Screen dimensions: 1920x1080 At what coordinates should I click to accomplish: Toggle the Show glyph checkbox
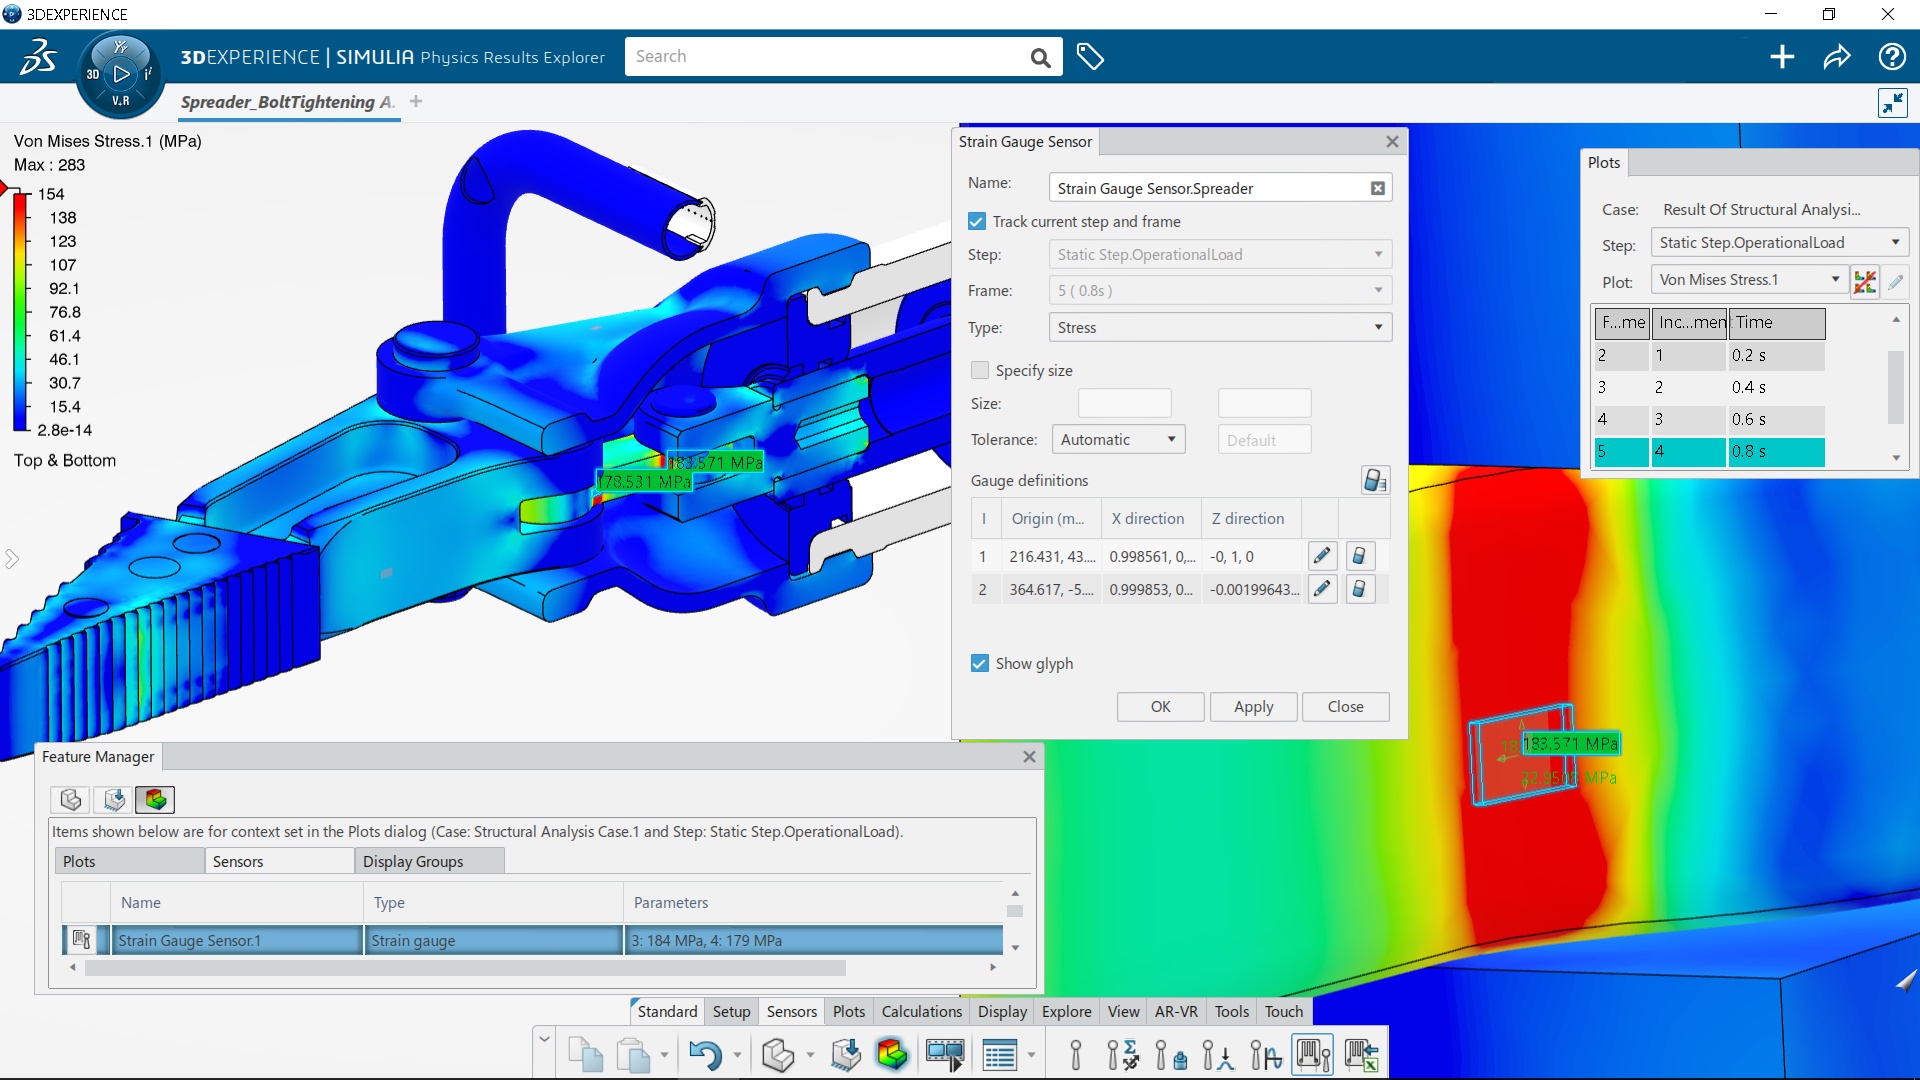click(978, 662)
